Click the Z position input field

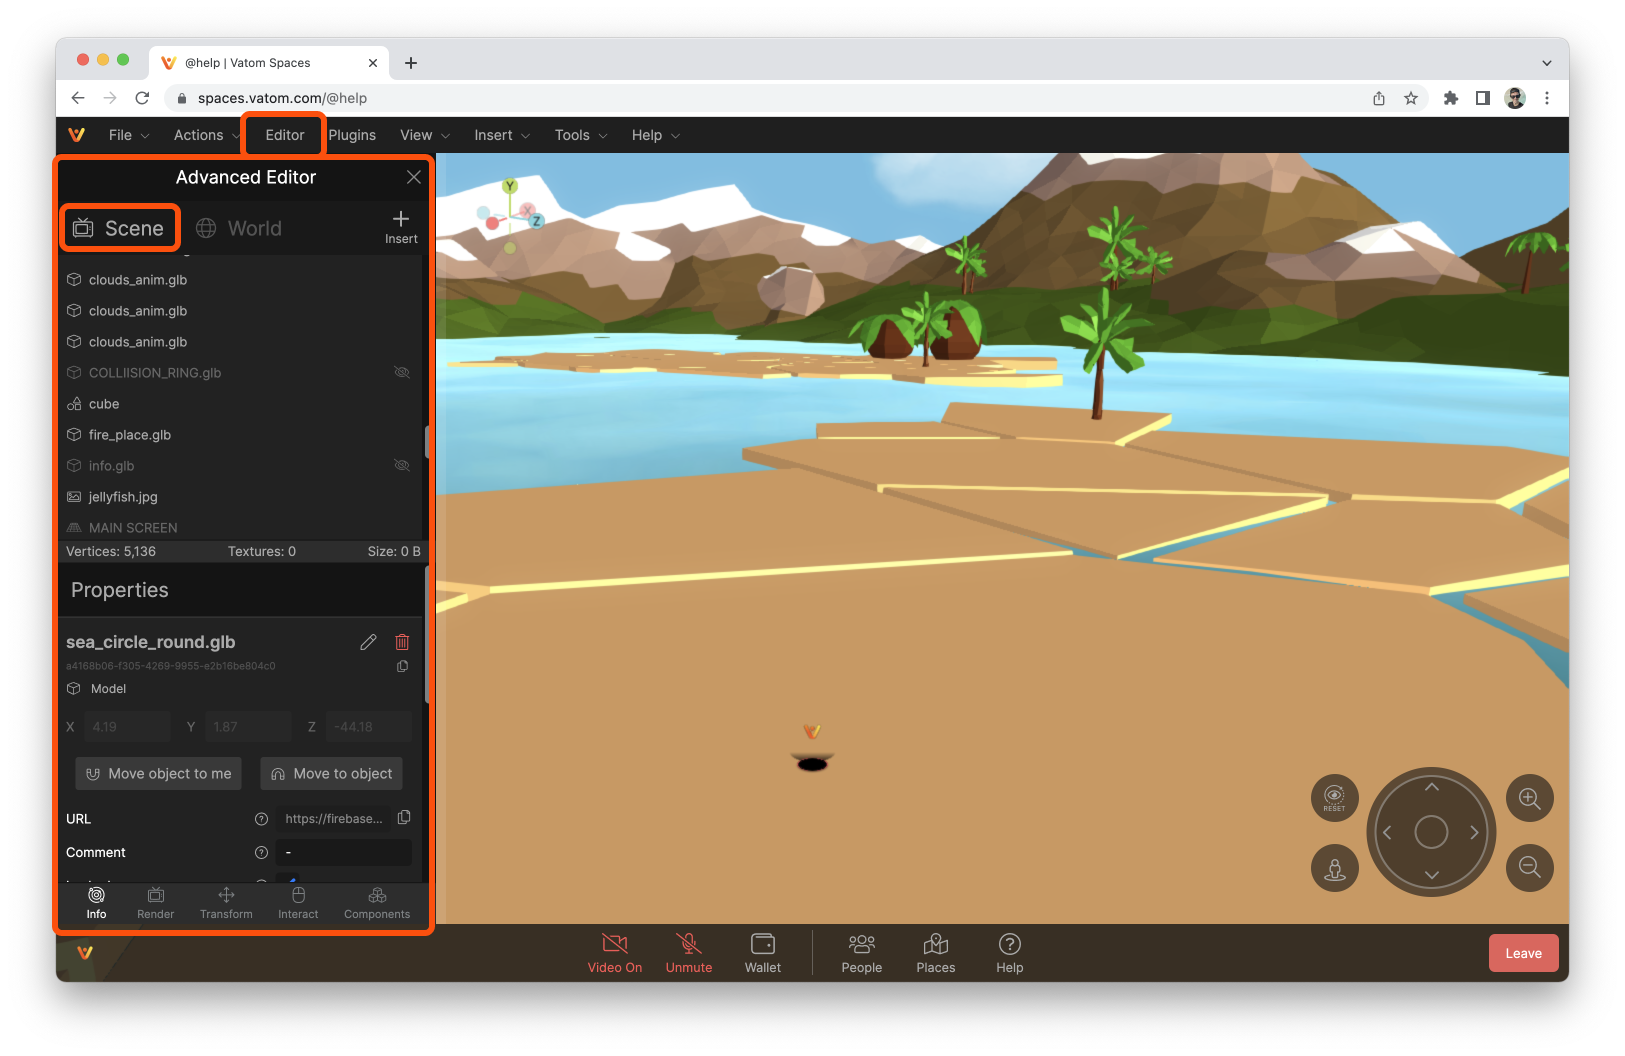[x=369, y=727]
